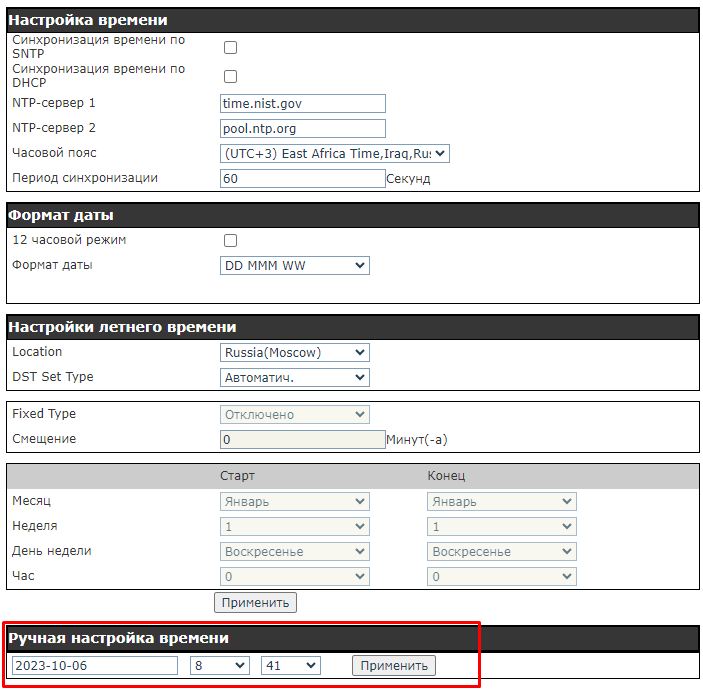This screenshot has height=691, width=703.
Task: Enable the 12 часовой режим checkbox
Action: (230, 241)
